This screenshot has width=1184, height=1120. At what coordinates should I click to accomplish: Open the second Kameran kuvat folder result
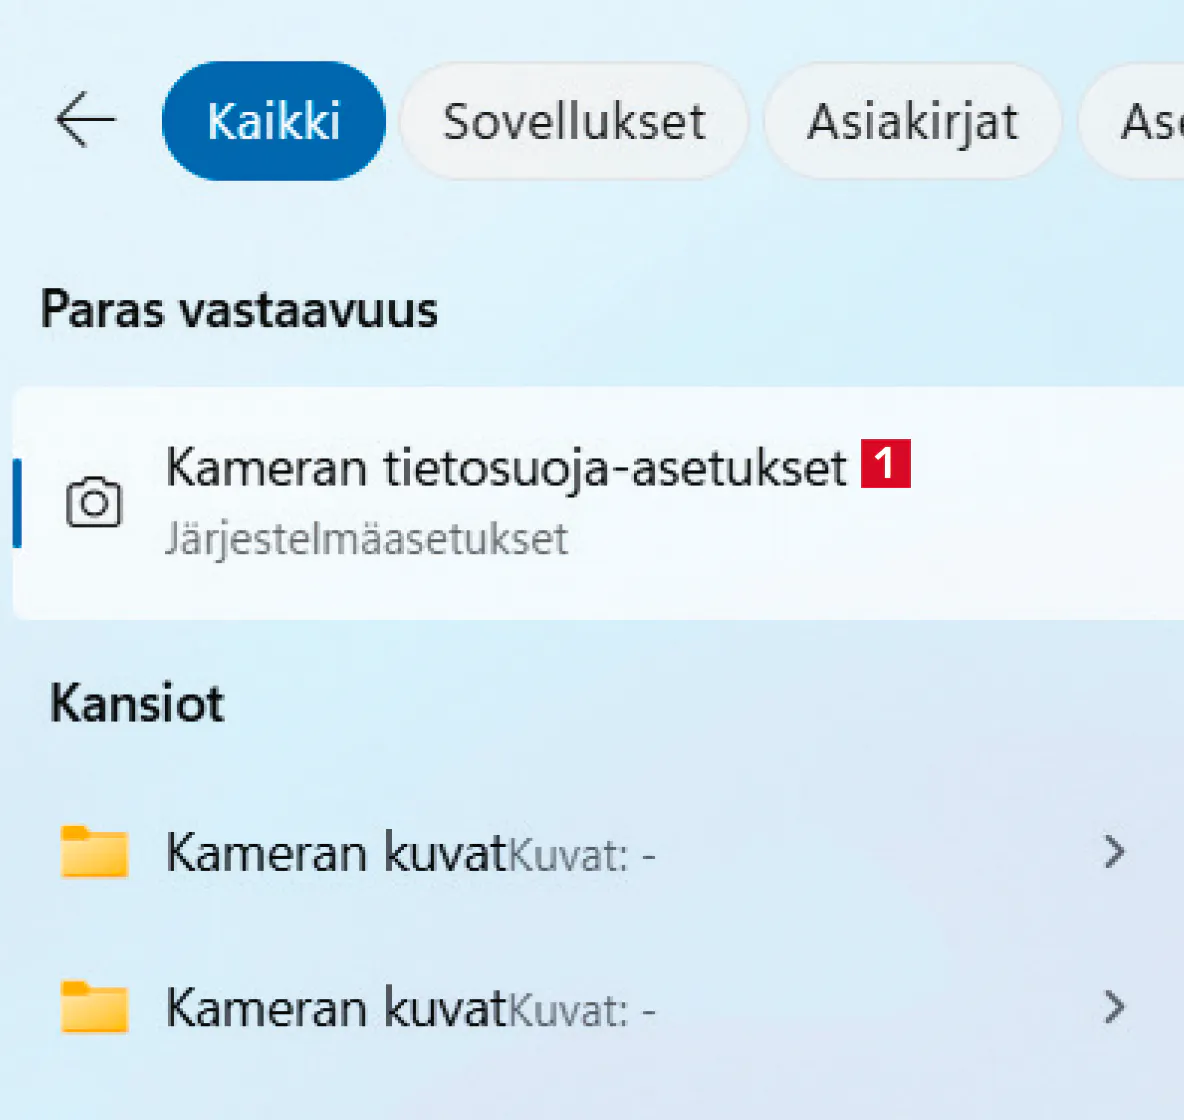(336, 1008)
